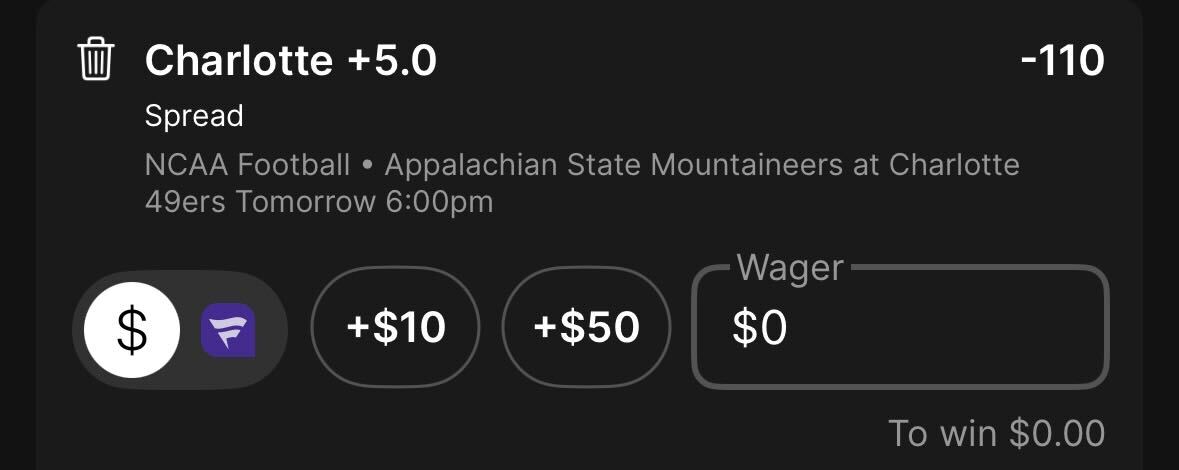Add $10 to the wager
This screenshot has width=1179, height=470.
coord(396,328)
